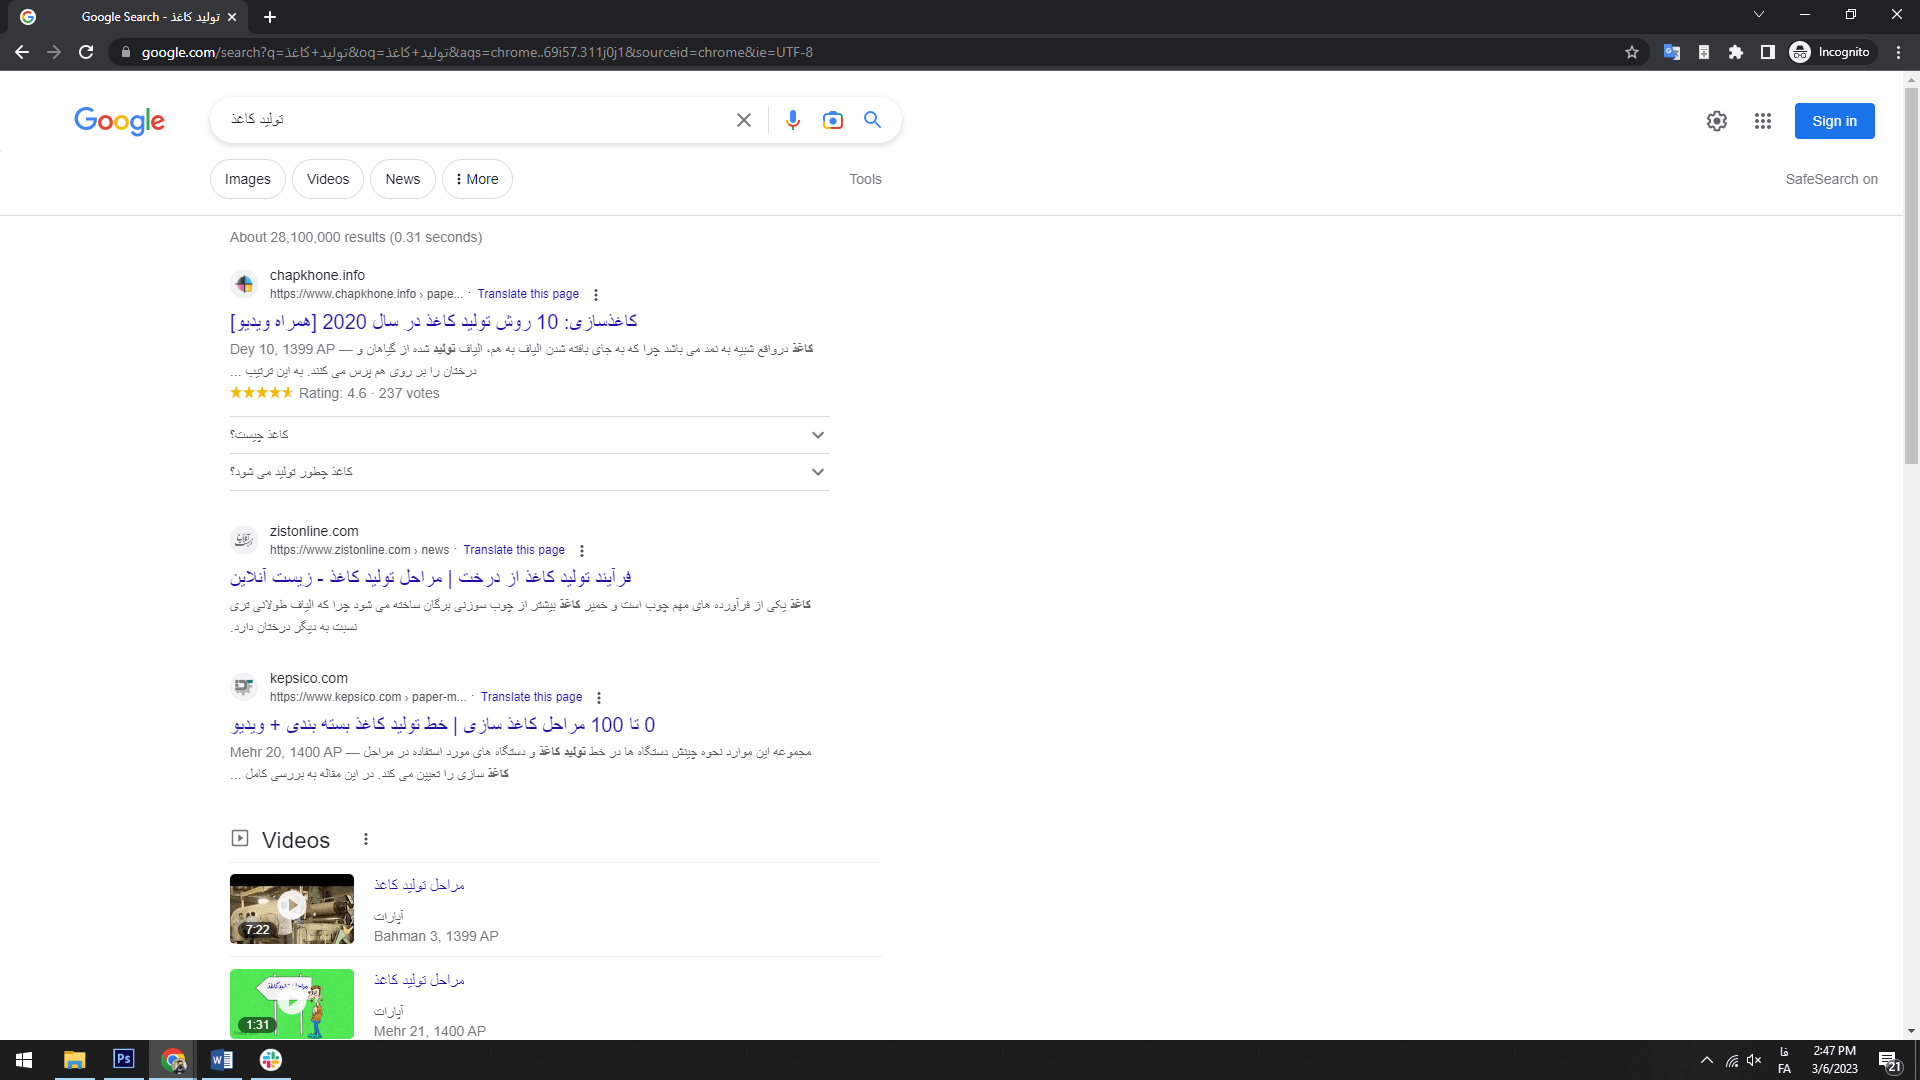The height and width of the screenshot is (1080, 1920).
Task: Open File Explorer from the taskbar
Action: [75, 1060]
